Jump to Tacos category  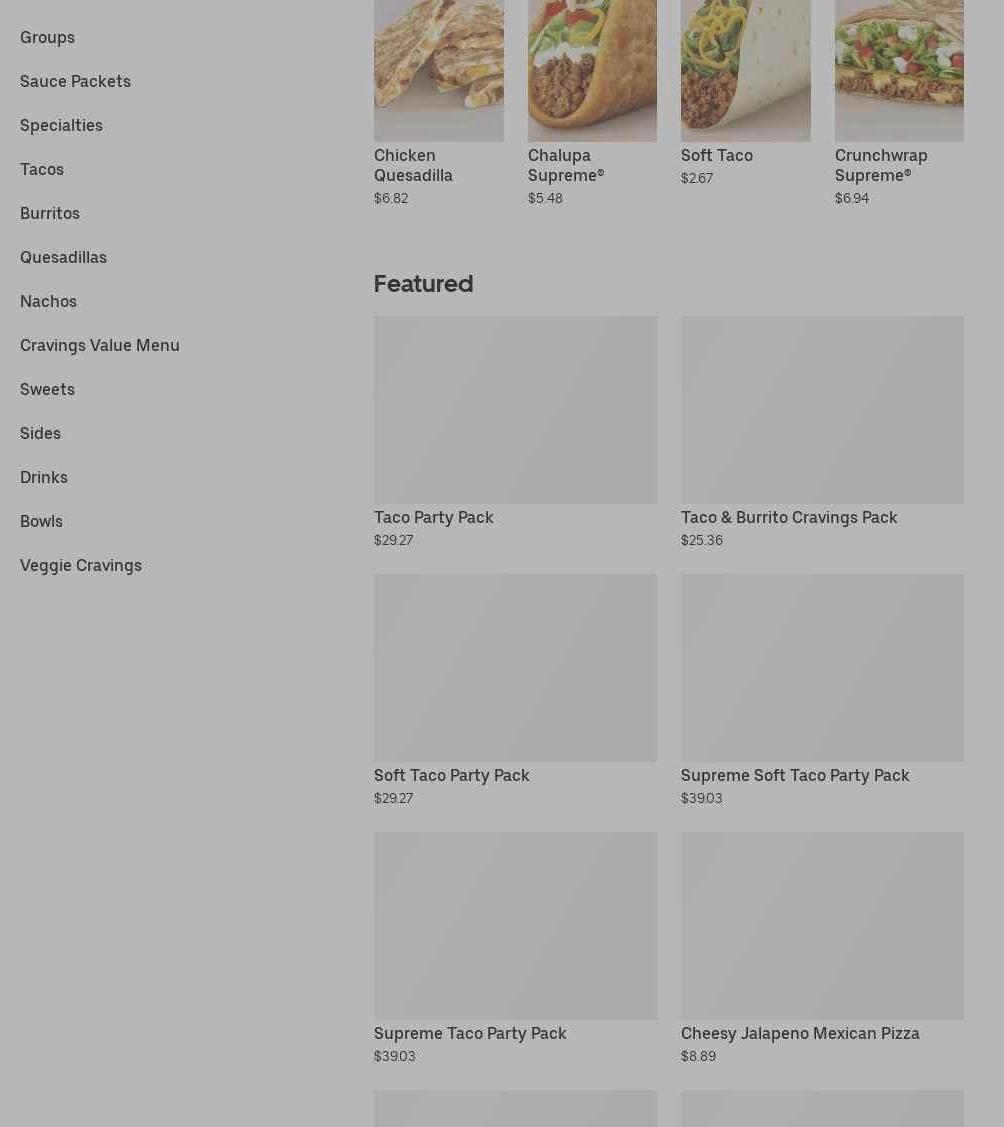click(42, 170)
